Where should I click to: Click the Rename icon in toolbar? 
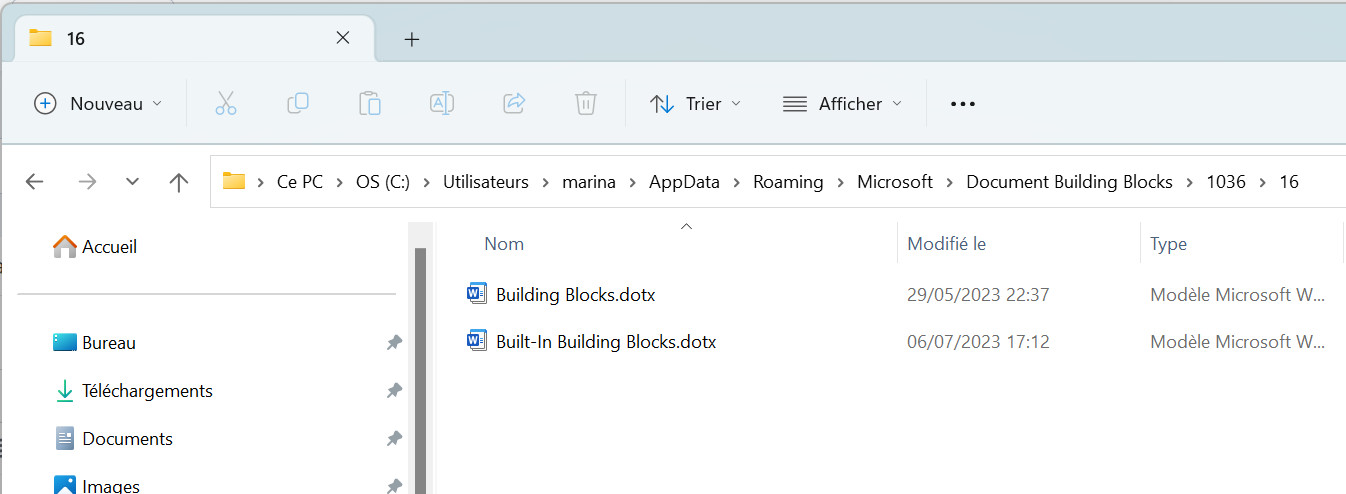pos(441,103)
